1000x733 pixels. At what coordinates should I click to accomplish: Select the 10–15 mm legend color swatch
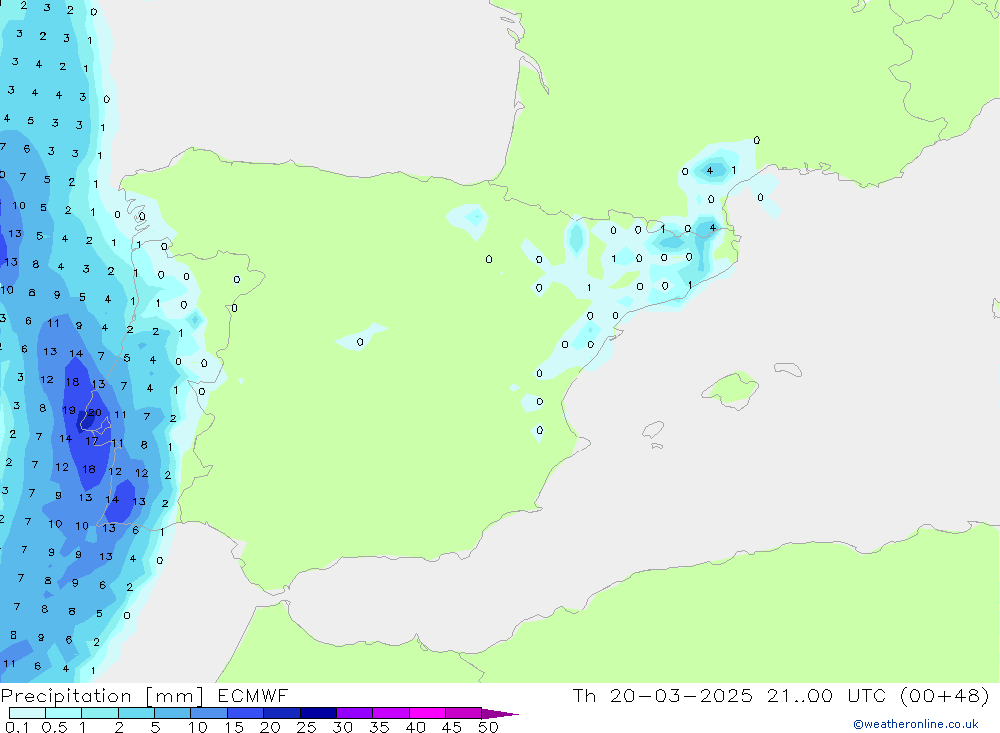(209, 713)
